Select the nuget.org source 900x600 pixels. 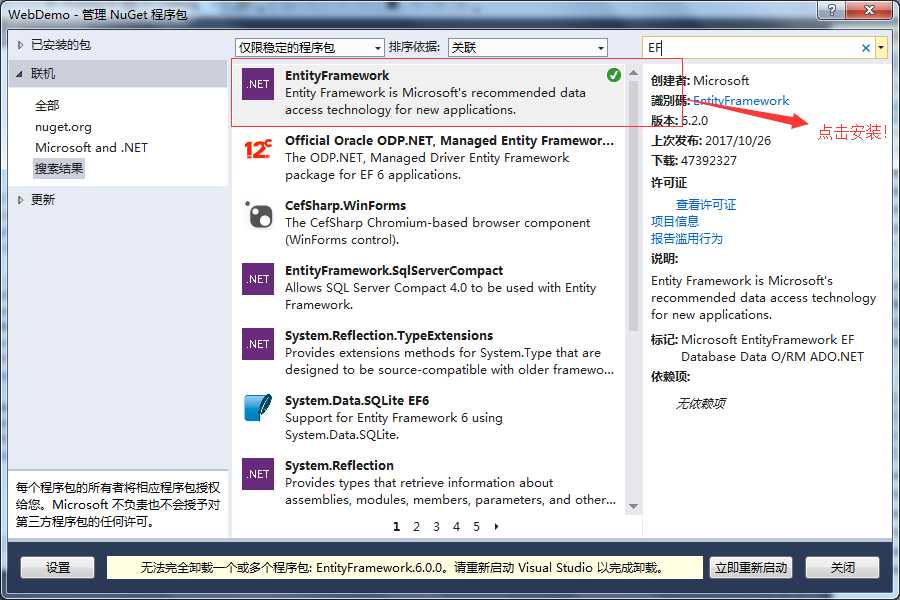[x=63, y=127]
